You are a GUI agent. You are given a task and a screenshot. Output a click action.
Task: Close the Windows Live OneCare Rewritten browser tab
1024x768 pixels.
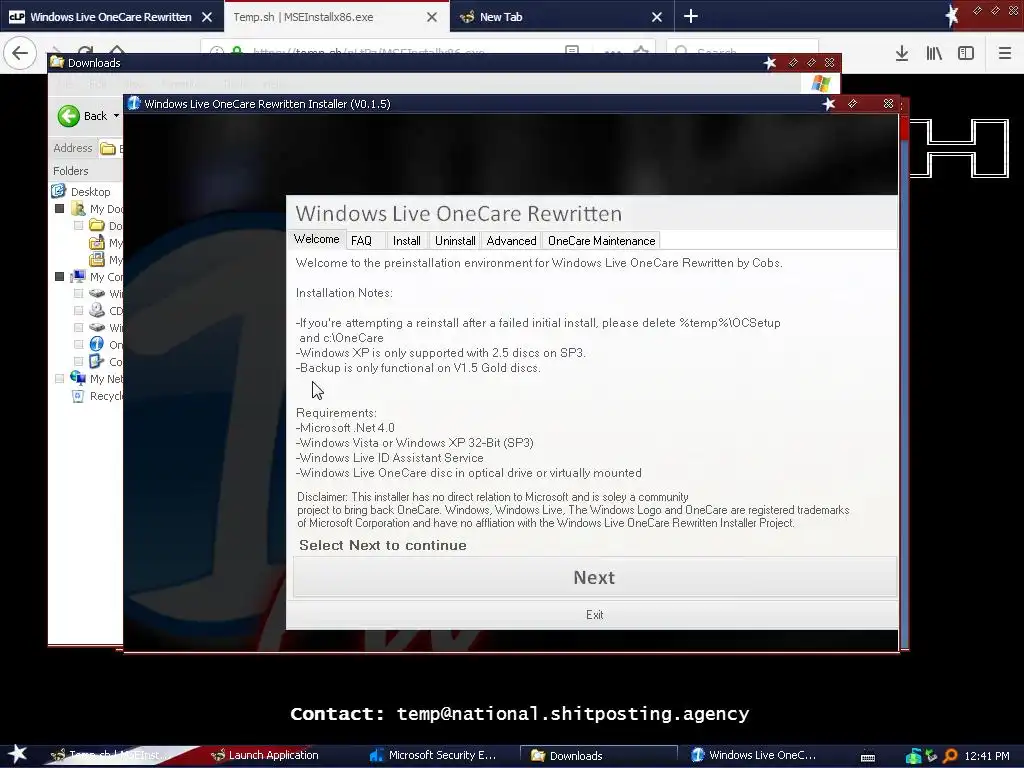point(207,17)
